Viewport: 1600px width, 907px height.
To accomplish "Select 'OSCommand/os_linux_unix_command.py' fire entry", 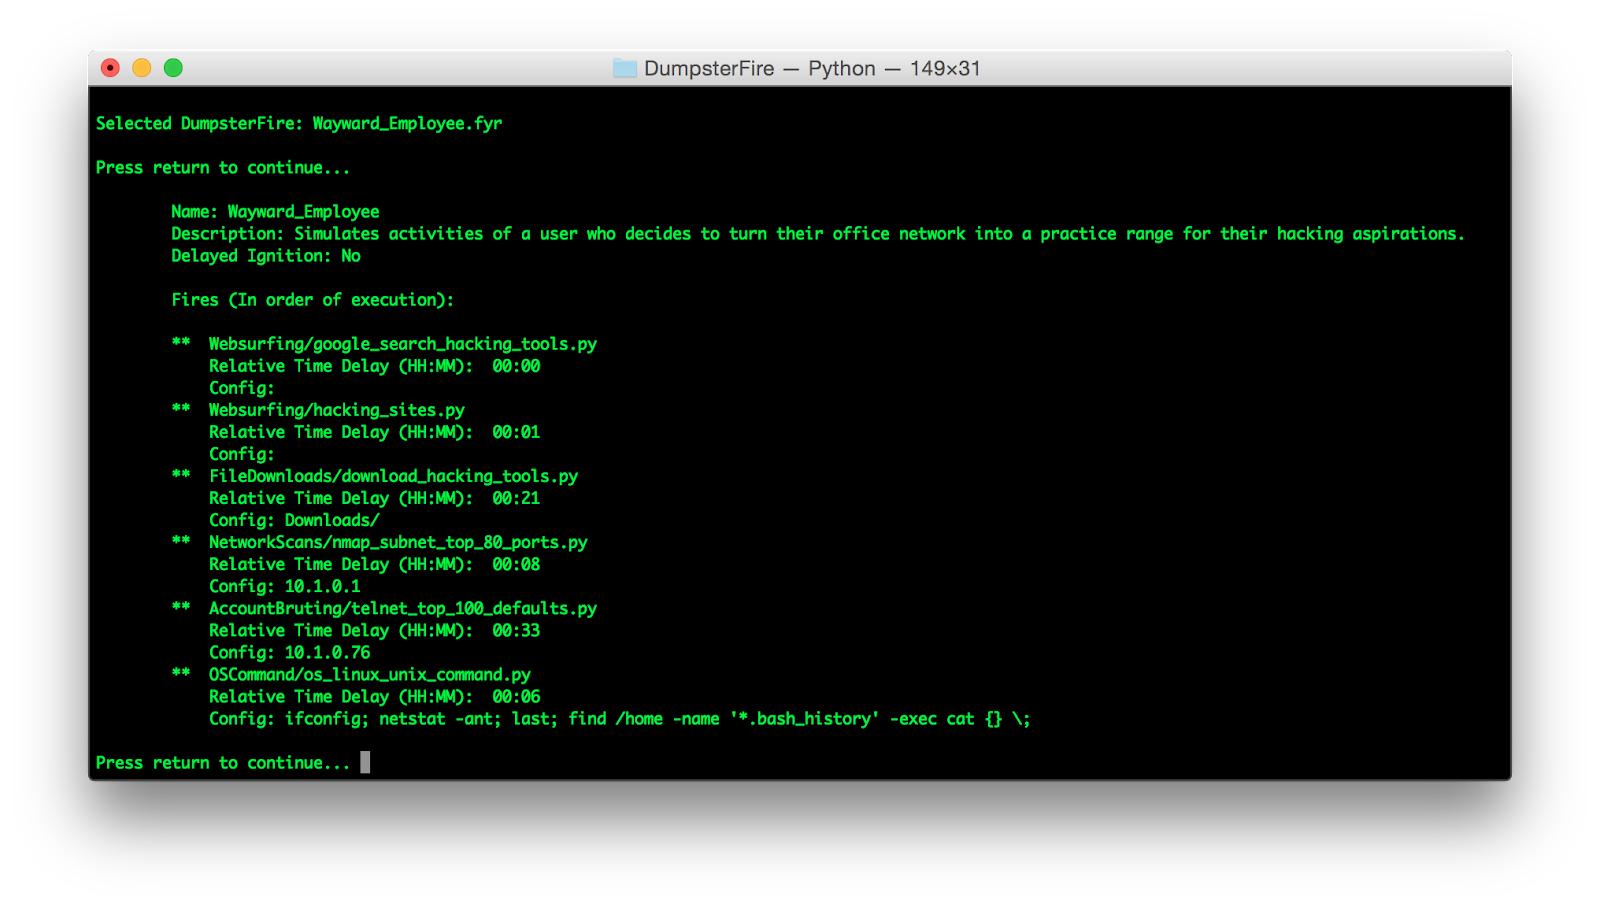I will point(370,674).
